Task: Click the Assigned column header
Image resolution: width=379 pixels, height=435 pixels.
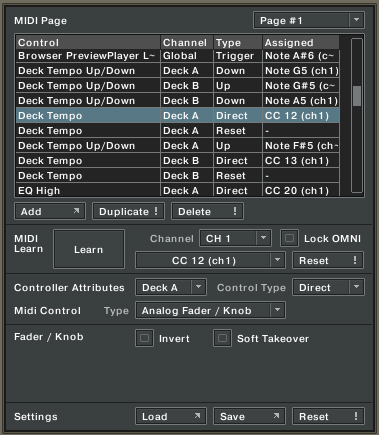Action: tap(301, 42)
